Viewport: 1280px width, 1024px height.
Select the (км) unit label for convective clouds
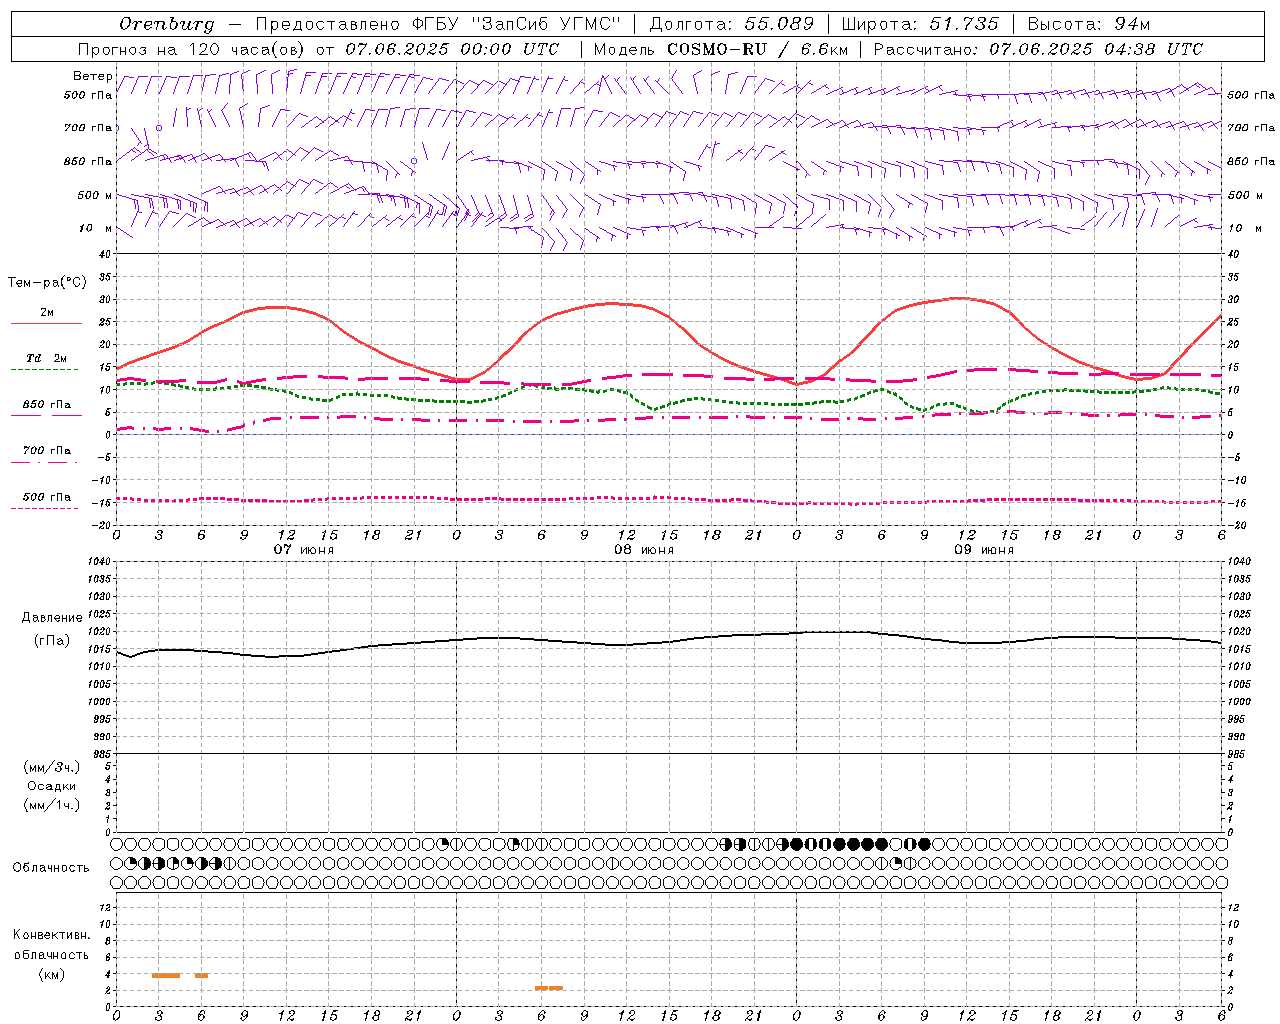click(x=51, y=974)
